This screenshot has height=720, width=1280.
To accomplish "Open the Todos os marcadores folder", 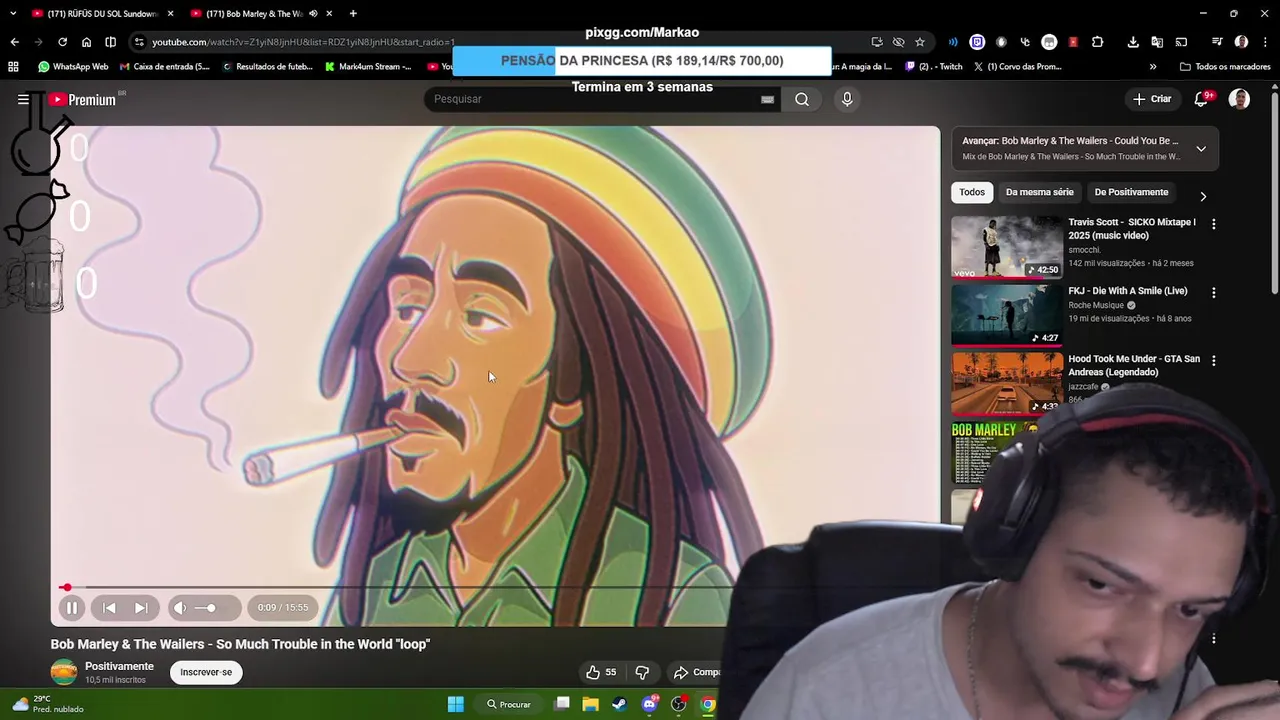I will [x=1225, y=67].
